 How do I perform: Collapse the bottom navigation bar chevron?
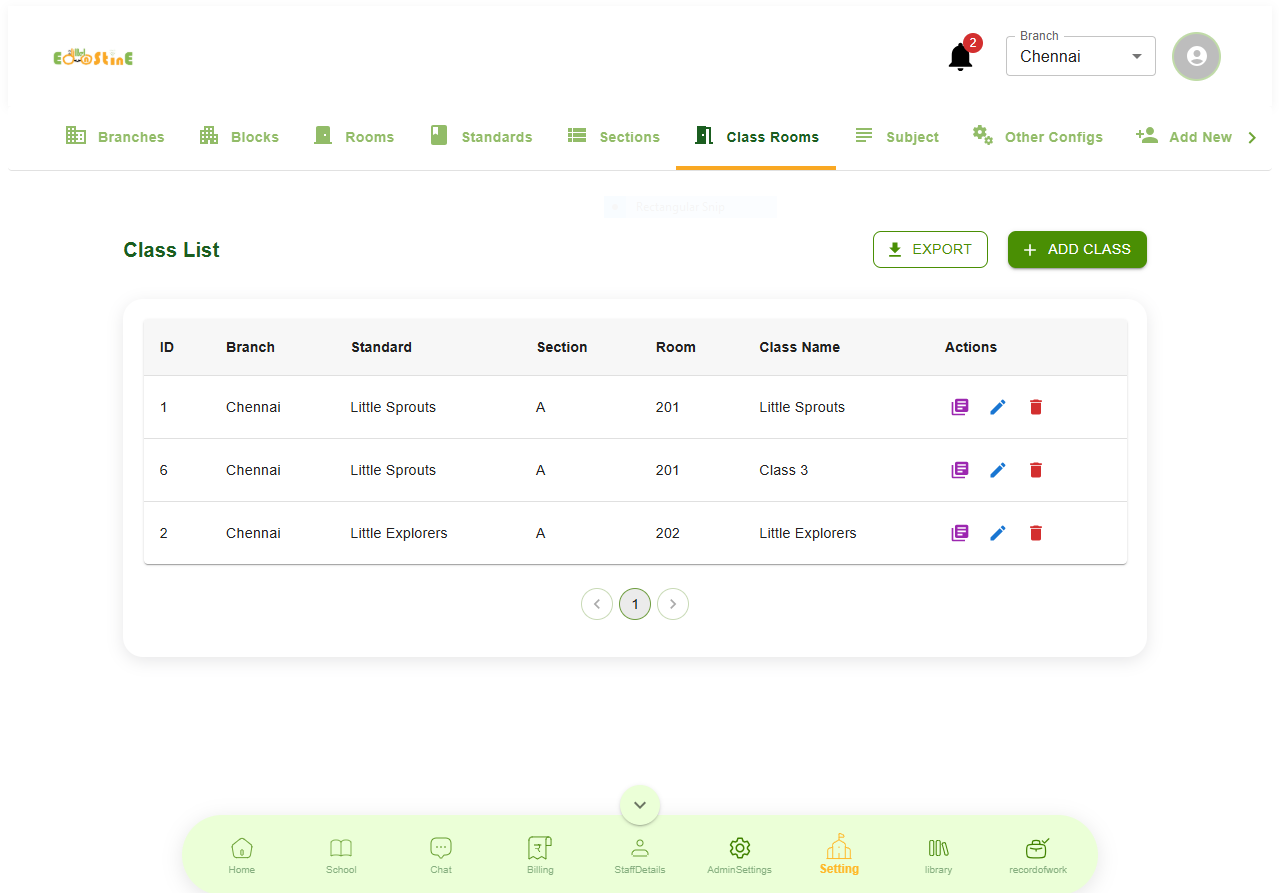pyautogui.click(x=640, y=805)
